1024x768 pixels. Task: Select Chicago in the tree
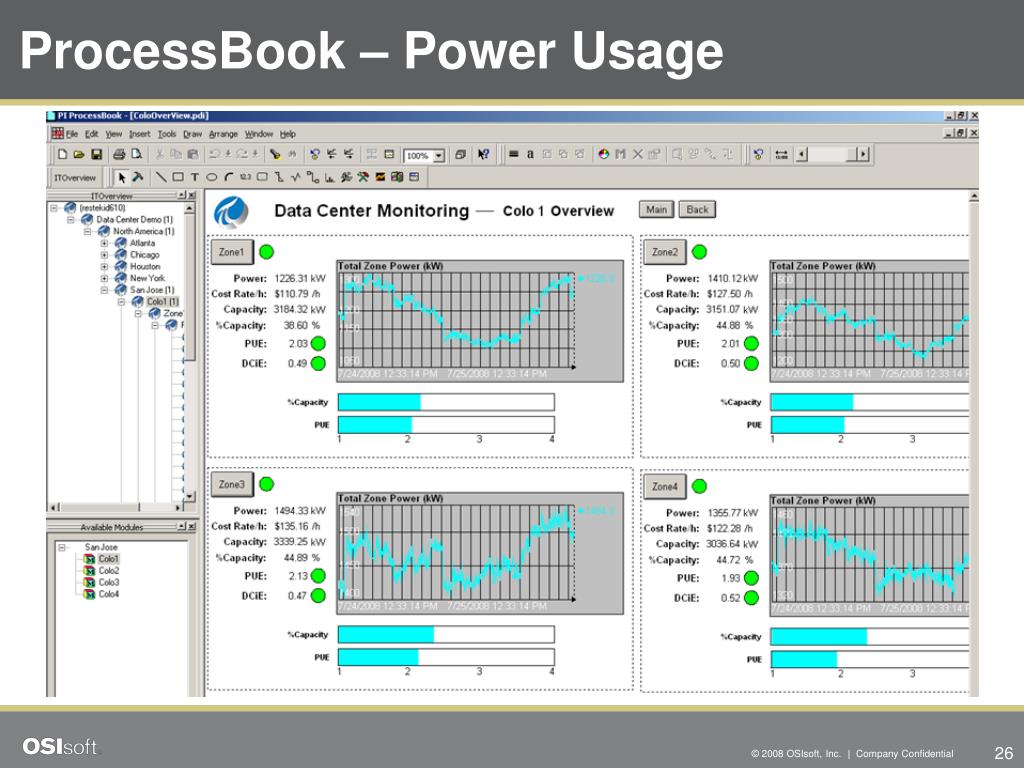pos(144,255)
